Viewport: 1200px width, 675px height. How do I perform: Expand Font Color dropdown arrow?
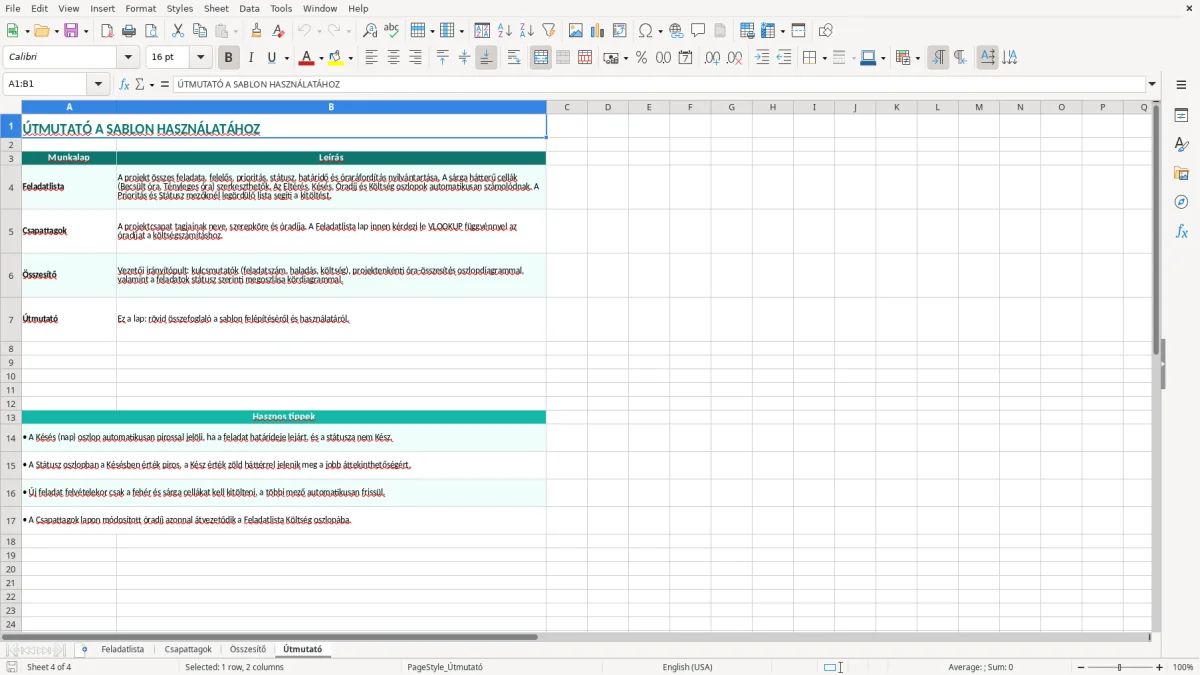click(x=321, y=58)
